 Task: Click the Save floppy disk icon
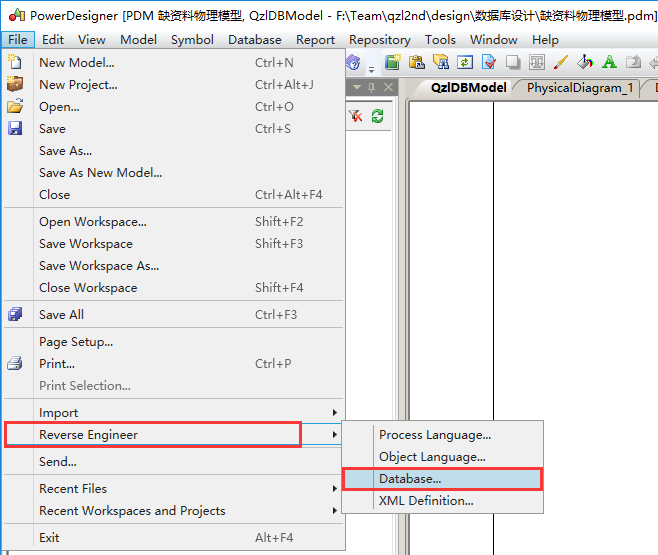tap(15, 128)
